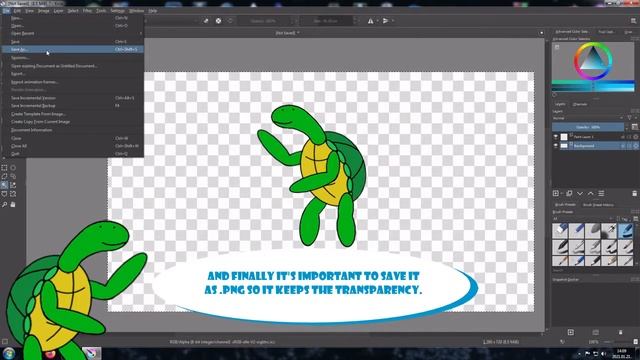Choose Close All in File menu
640x360 pixels.
pyautogui.click(x=73, y=146)
